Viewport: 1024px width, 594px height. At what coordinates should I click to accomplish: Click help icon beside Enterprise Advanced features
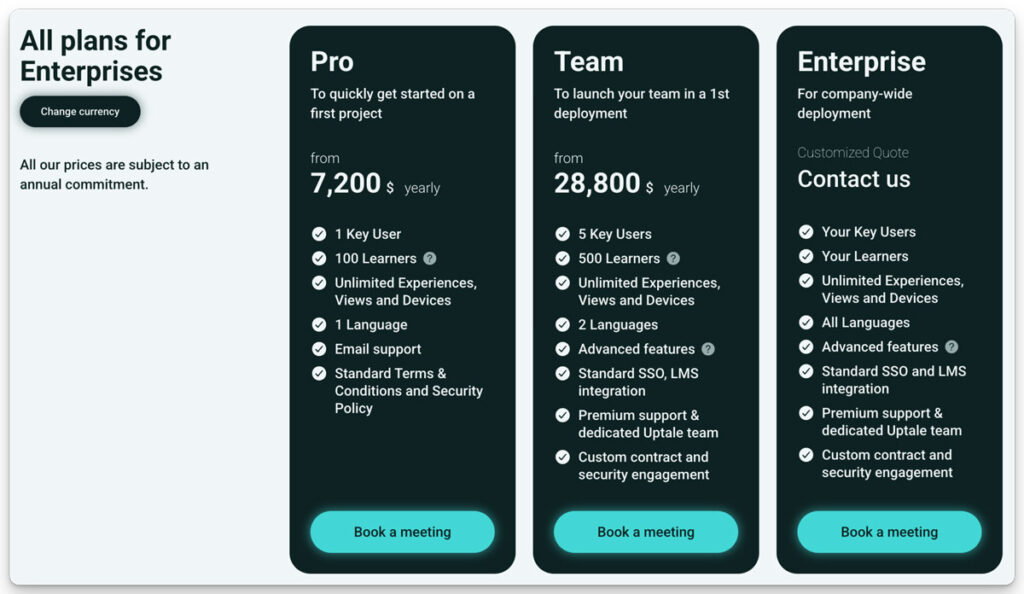[x=951, y=347]
